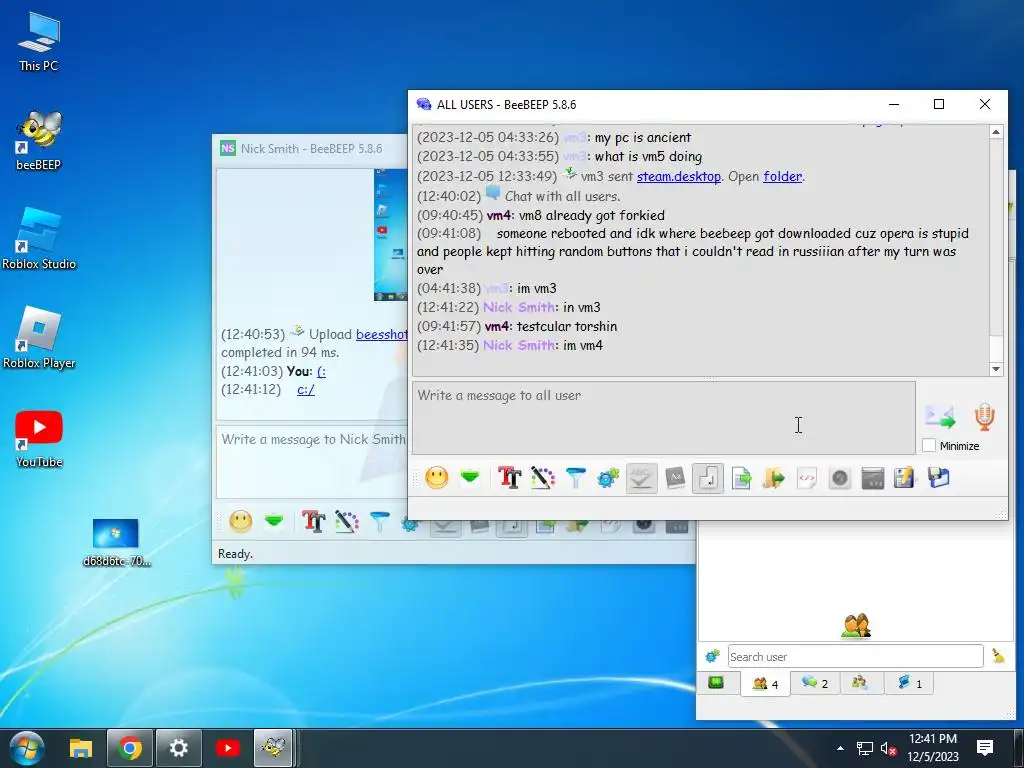This screenshot has width=1024, height=768.
Task: Toggle ABC spell checking button
Action: pos(641,478)
